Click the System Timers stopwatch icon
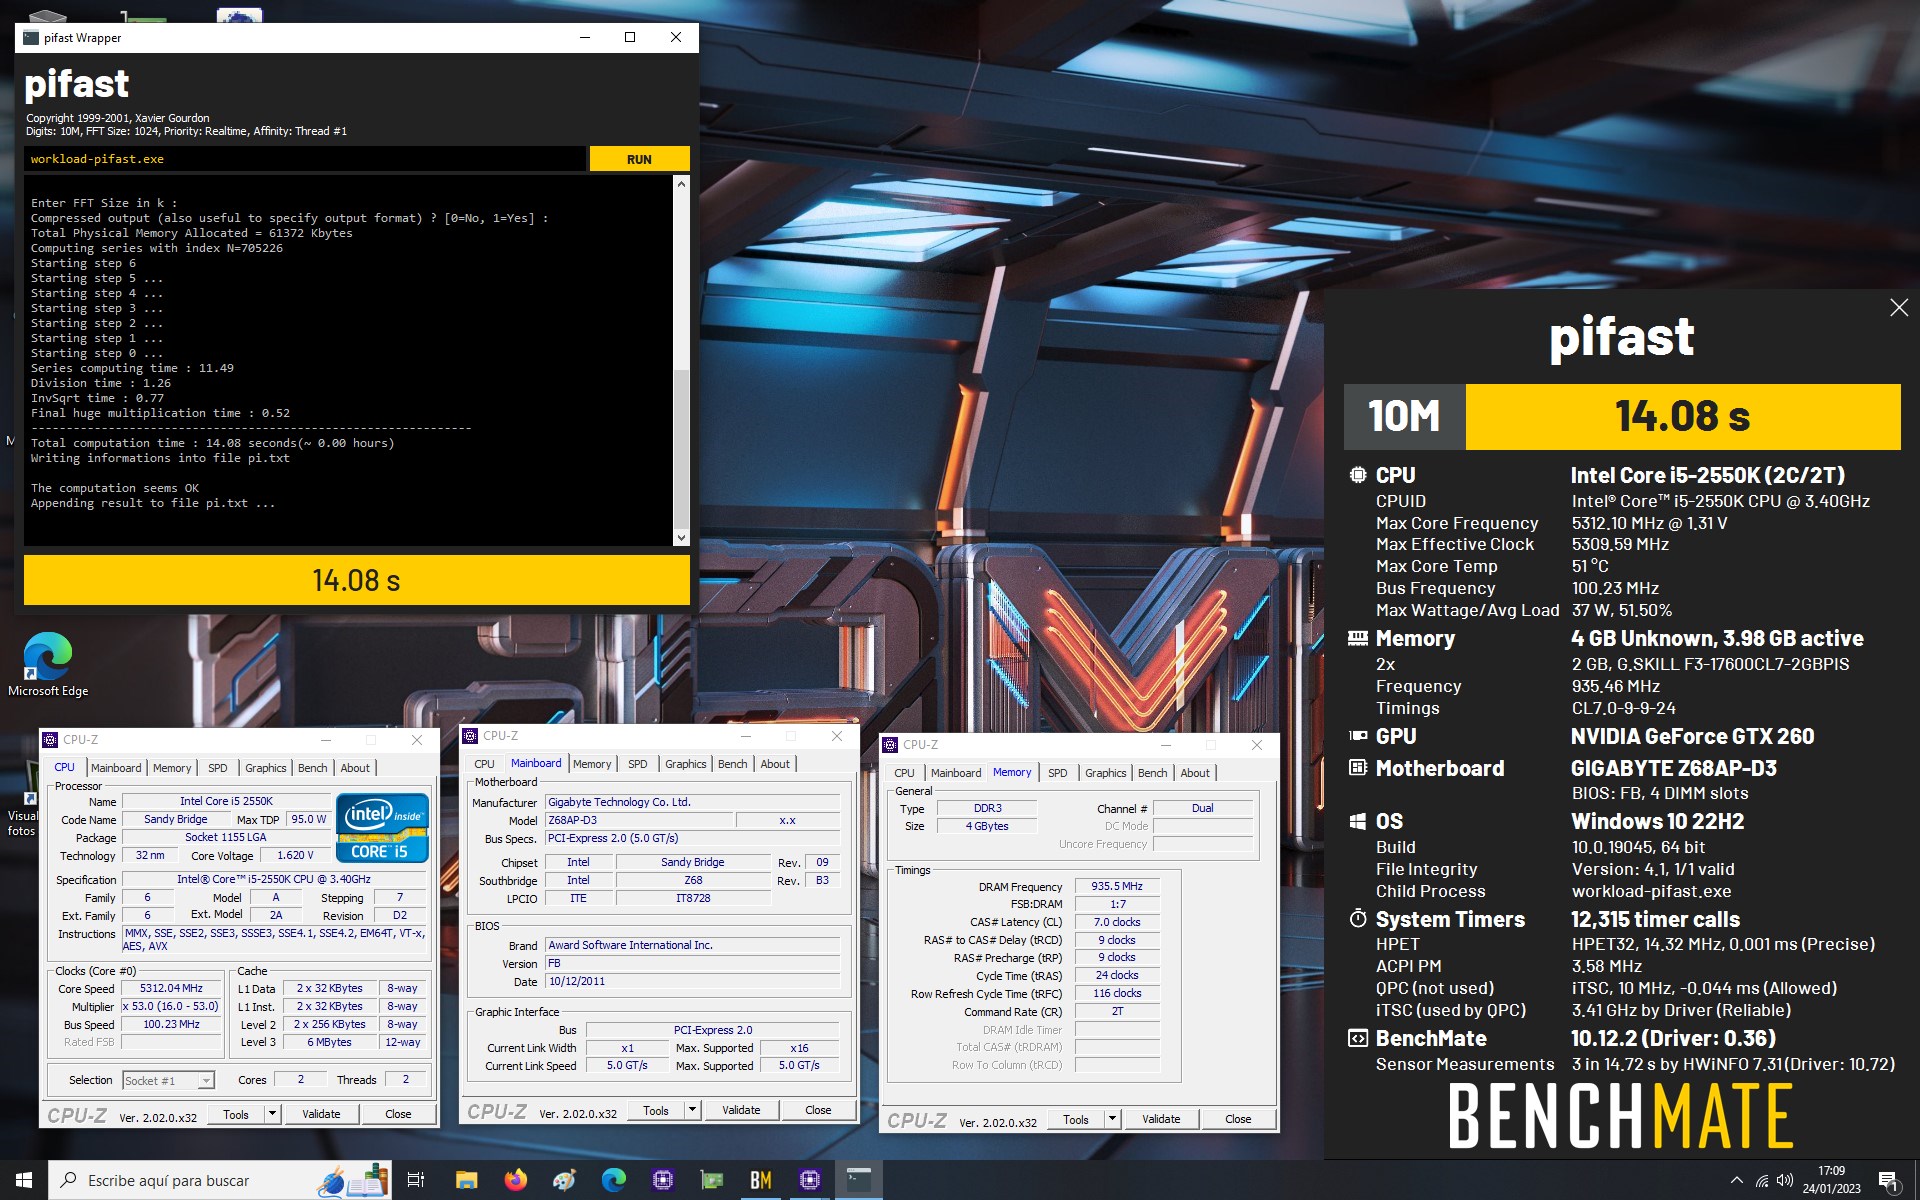The height and width of the screenshot is (1200, 1920). point(1357,918)
